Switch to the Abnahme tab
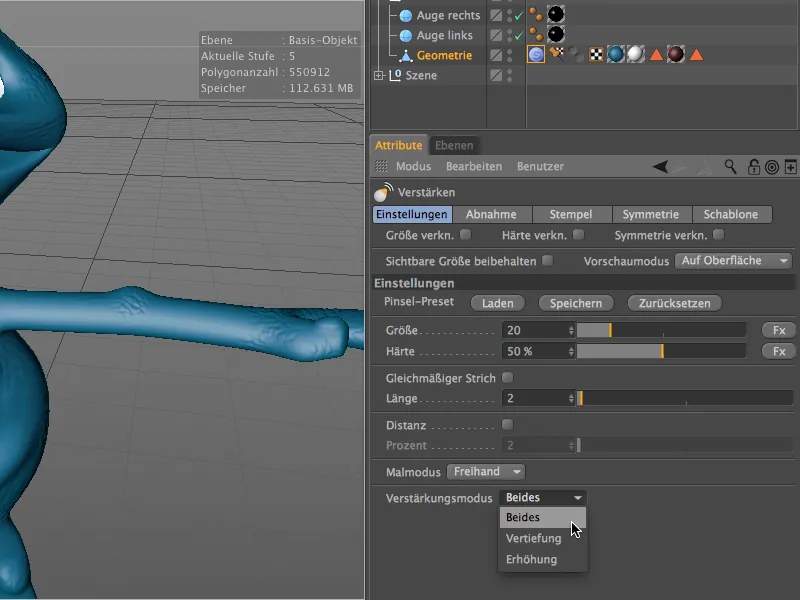This screenshot has width=800, height=600. (491, 214)
